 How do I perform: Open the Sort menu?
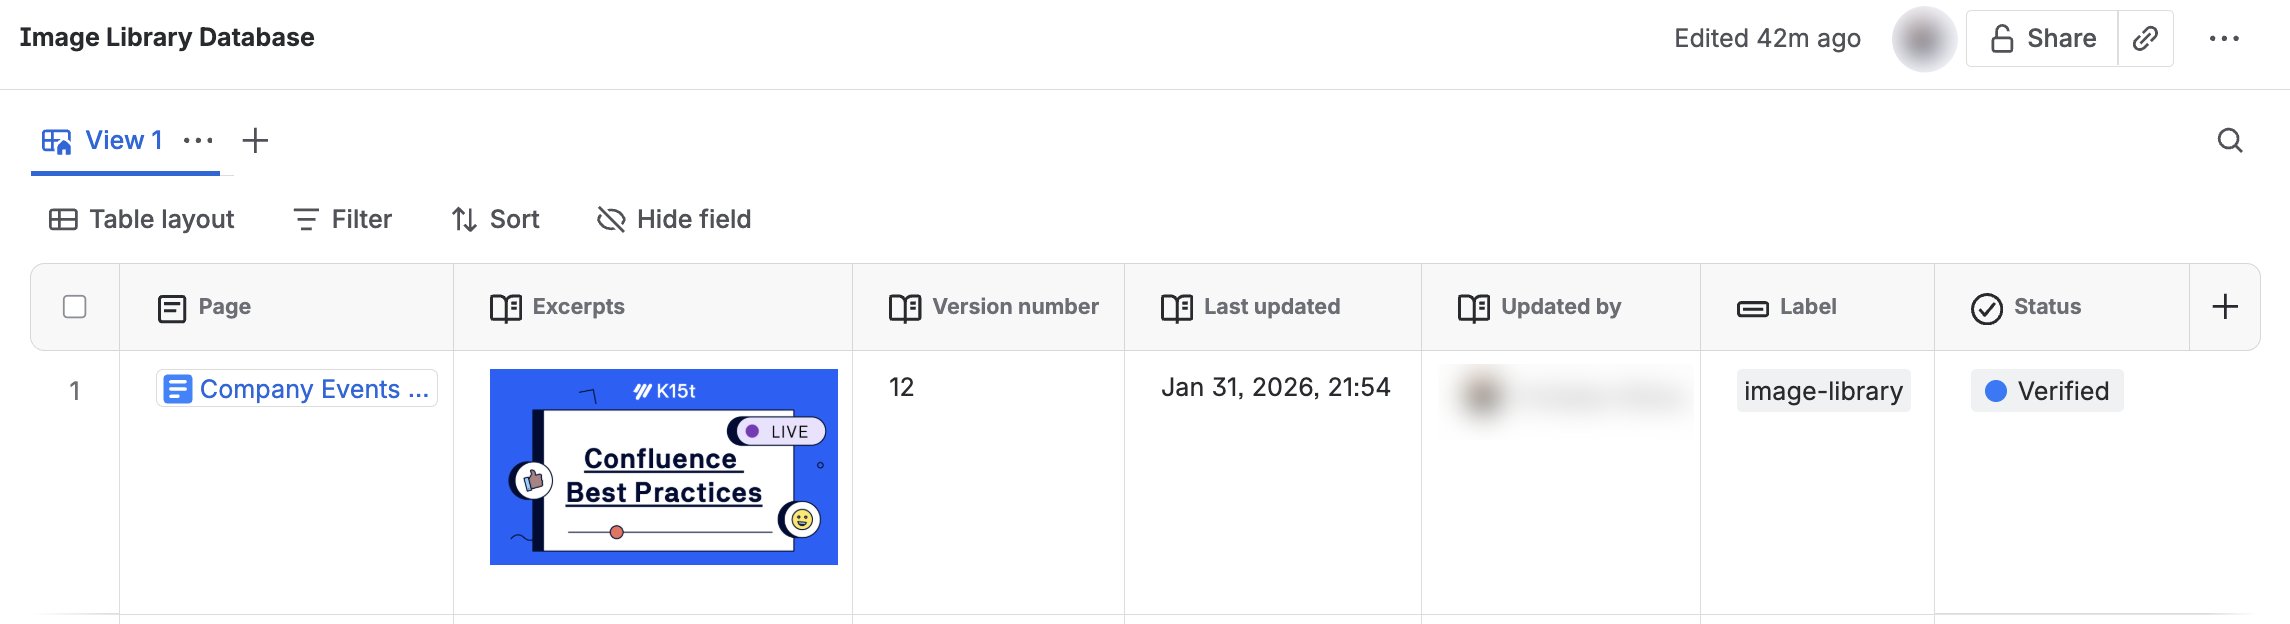(x=495, y=220)
